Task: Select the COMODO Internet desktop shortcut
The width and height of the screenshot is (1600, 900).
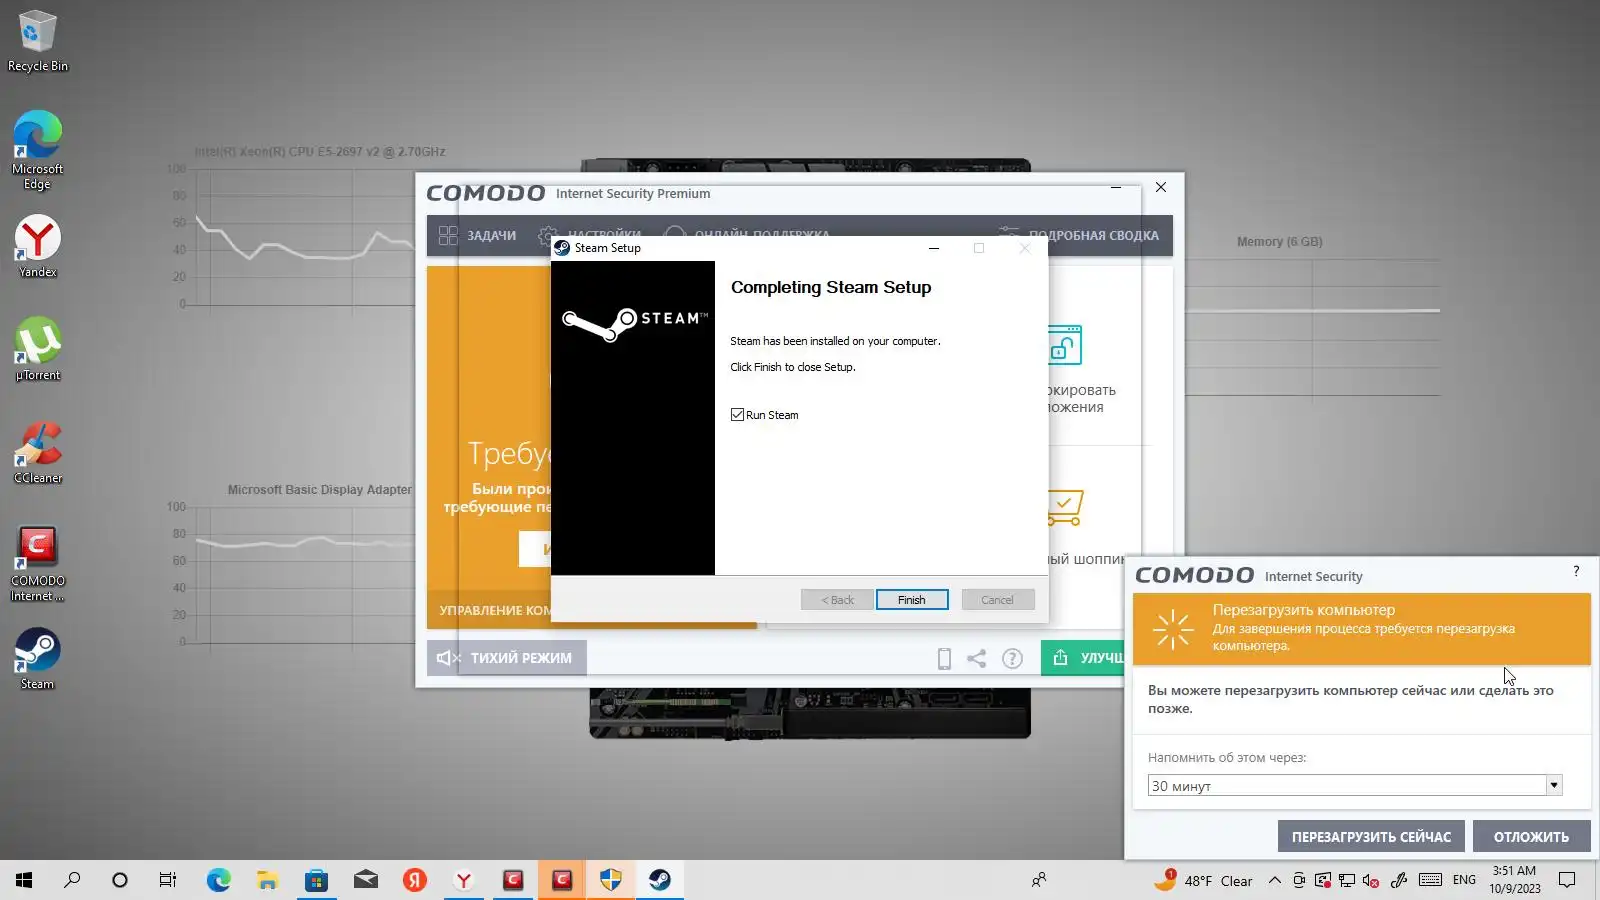Action: (x=38, y=564)
